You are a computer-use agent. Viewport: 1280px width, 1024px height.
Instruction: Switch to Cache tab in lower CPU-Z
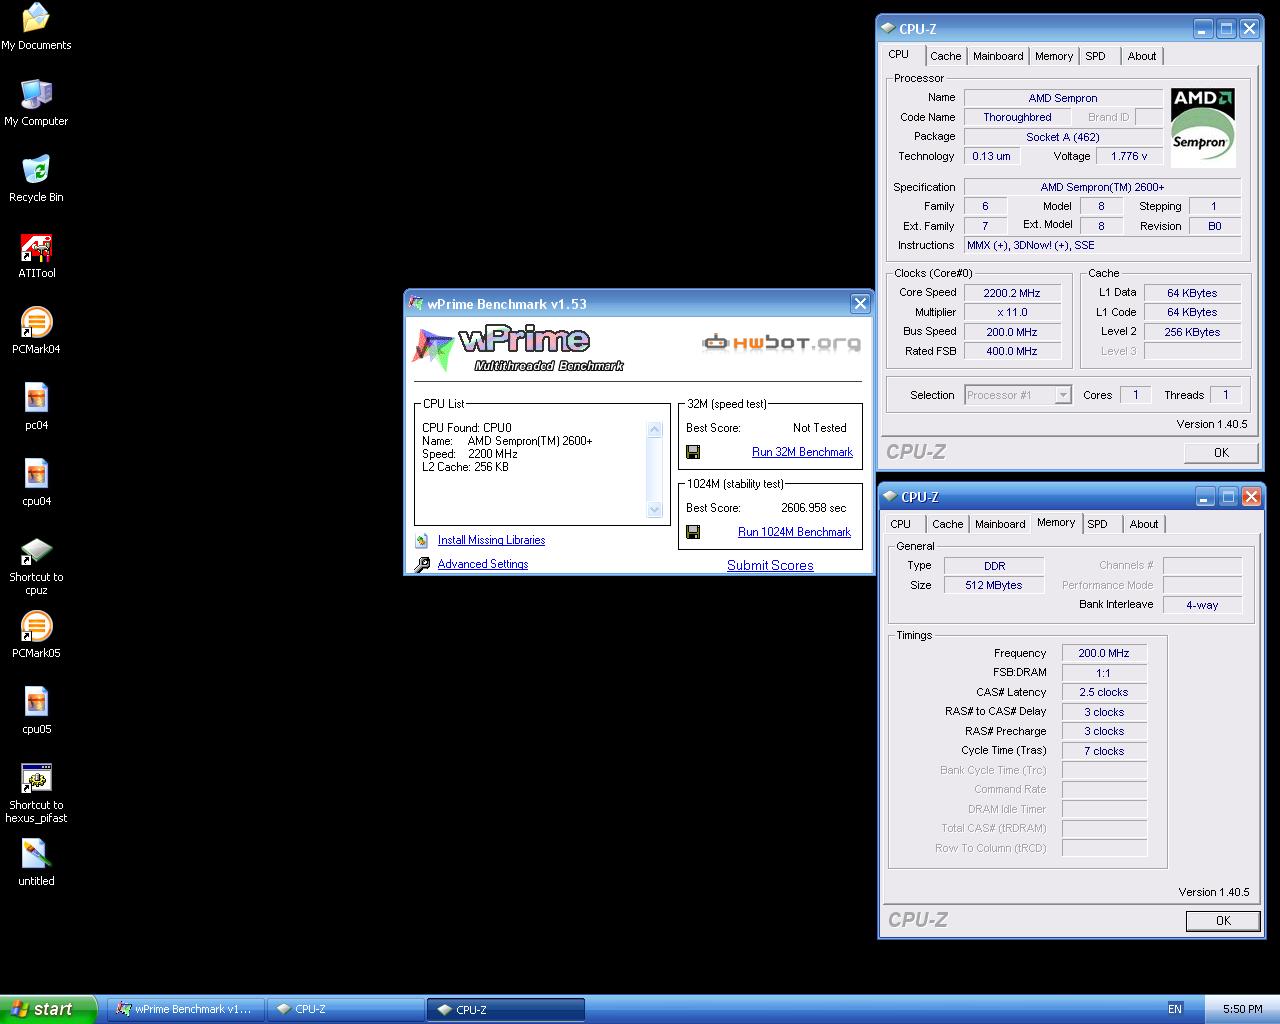pyautogui.click(x=947, y=524)
